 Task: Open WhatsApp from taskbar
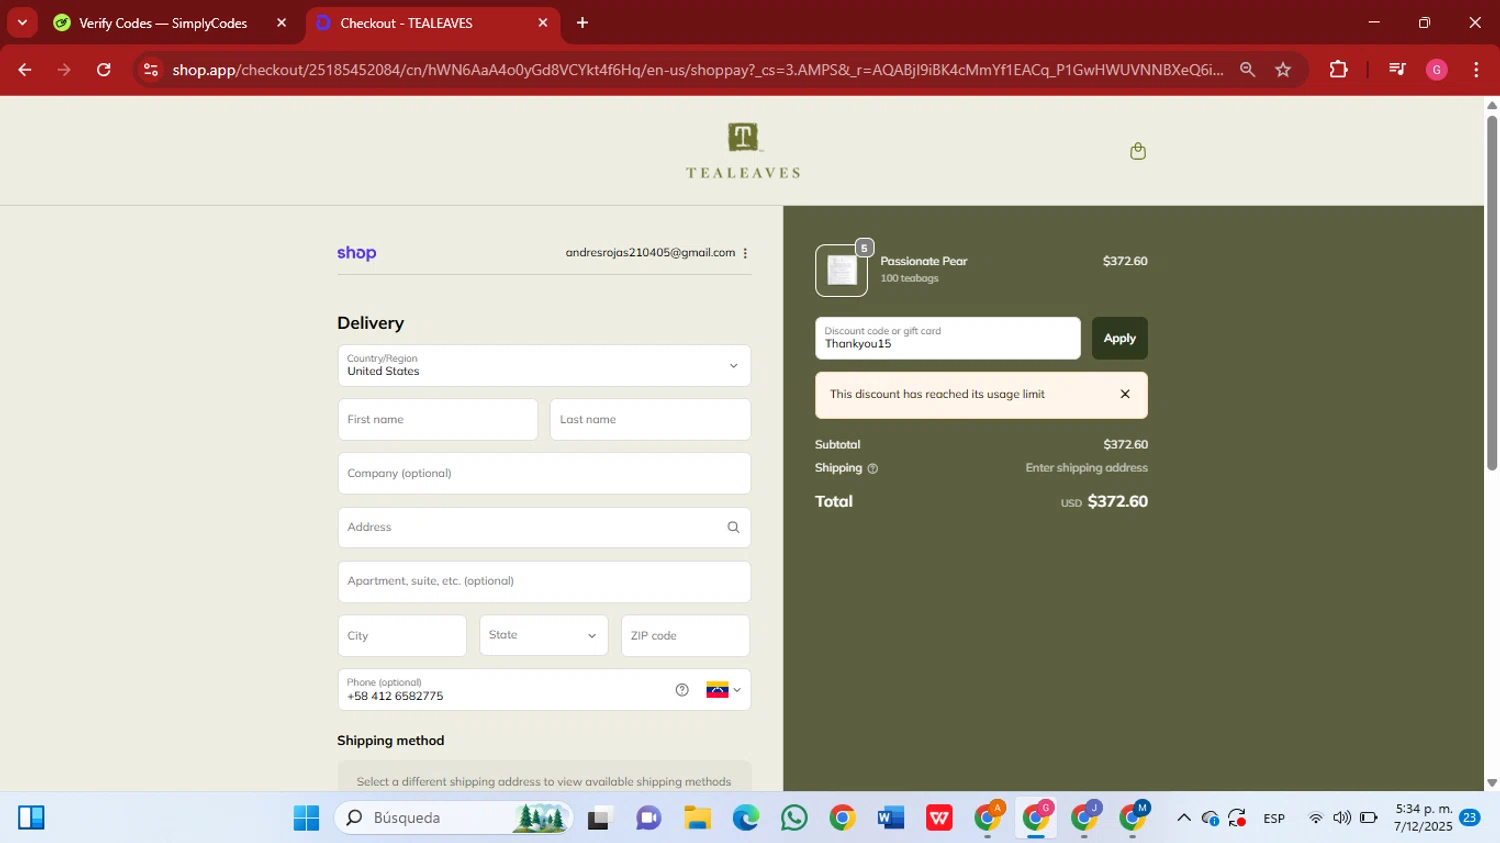(x=794, y=818)
